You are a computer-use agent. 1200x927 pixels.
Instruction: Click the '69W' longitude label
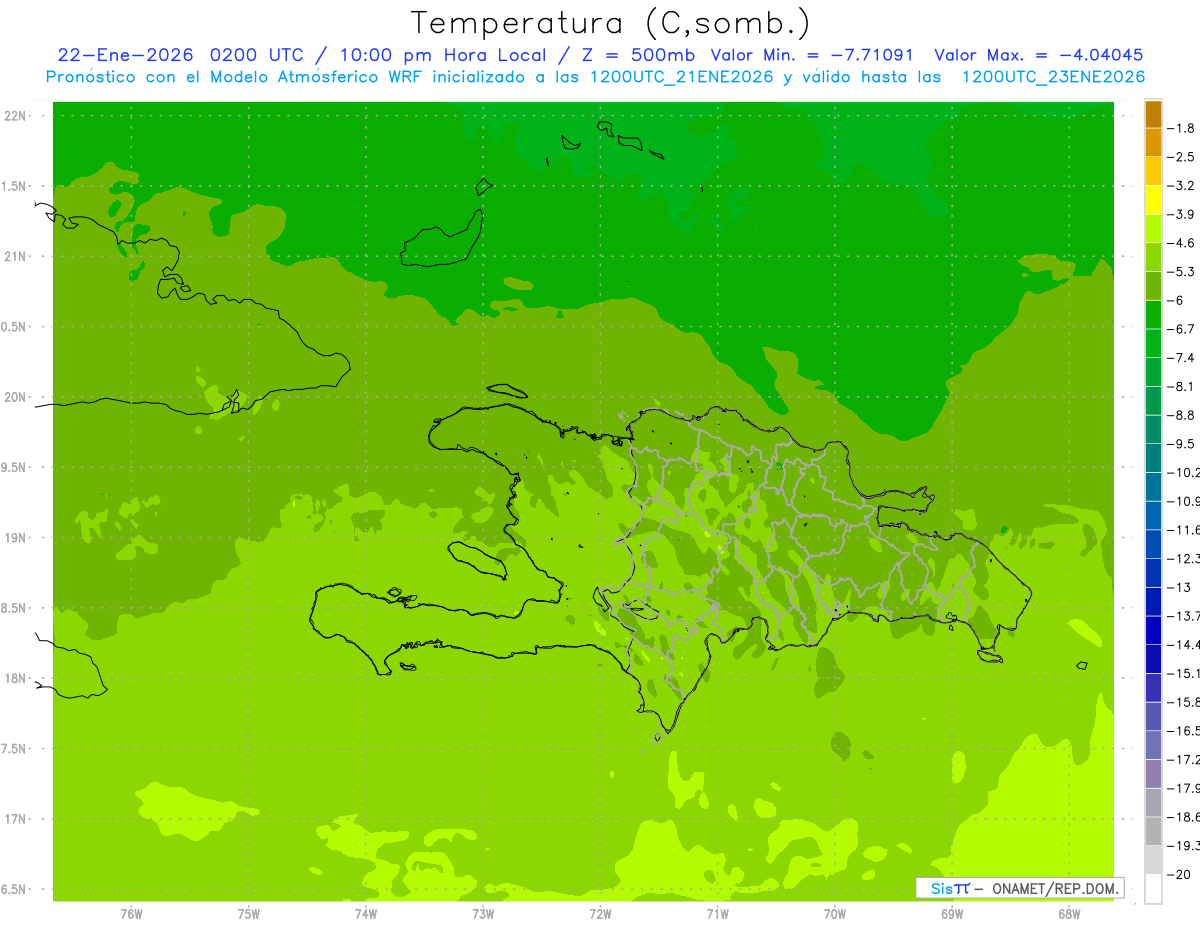(x=952, y=913)
